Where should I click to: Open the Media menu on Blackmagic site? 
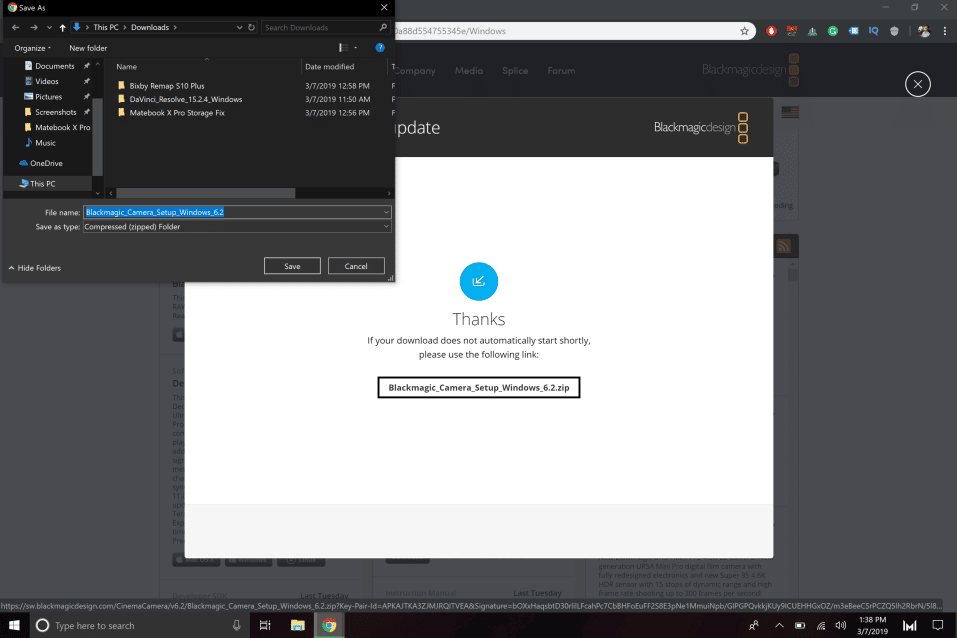click(x=469, y=71)
